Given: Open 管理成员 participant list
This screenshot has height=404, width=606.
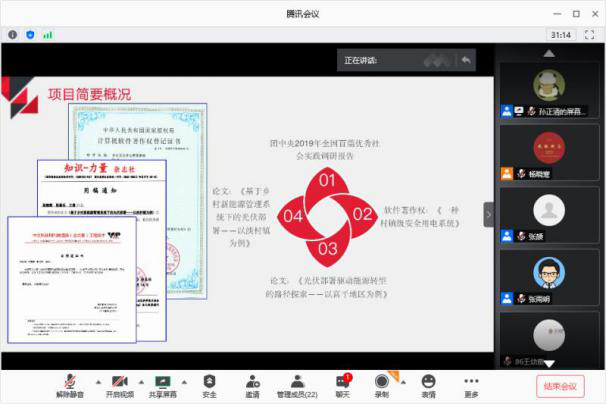Looking at the screenshot, I should pyautogui.click(x=297, y=381).
